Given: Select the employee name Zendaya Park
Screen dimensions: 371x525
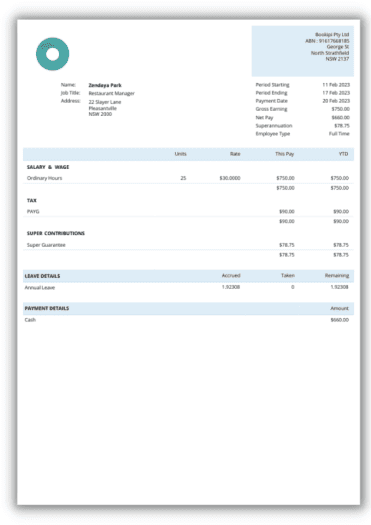Looking at the screenshot, I should click(105, 85).
